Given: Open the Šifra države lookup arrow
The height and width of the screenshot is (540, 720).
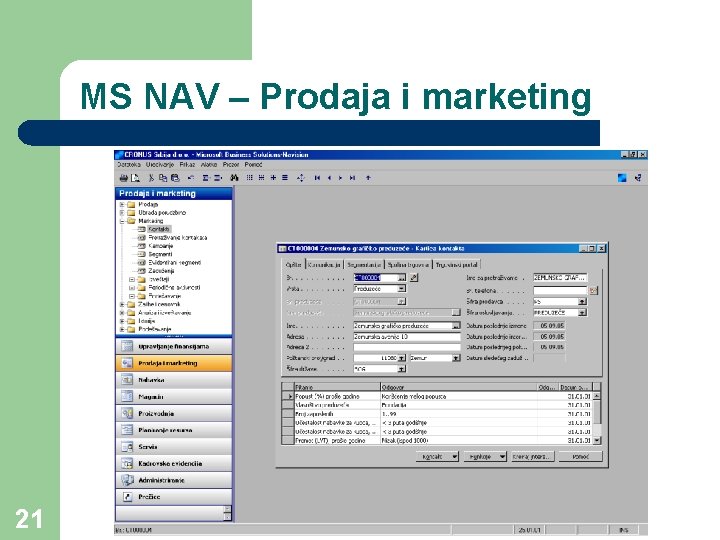Looking at the screenshot, I should click(x=402, y=369).
